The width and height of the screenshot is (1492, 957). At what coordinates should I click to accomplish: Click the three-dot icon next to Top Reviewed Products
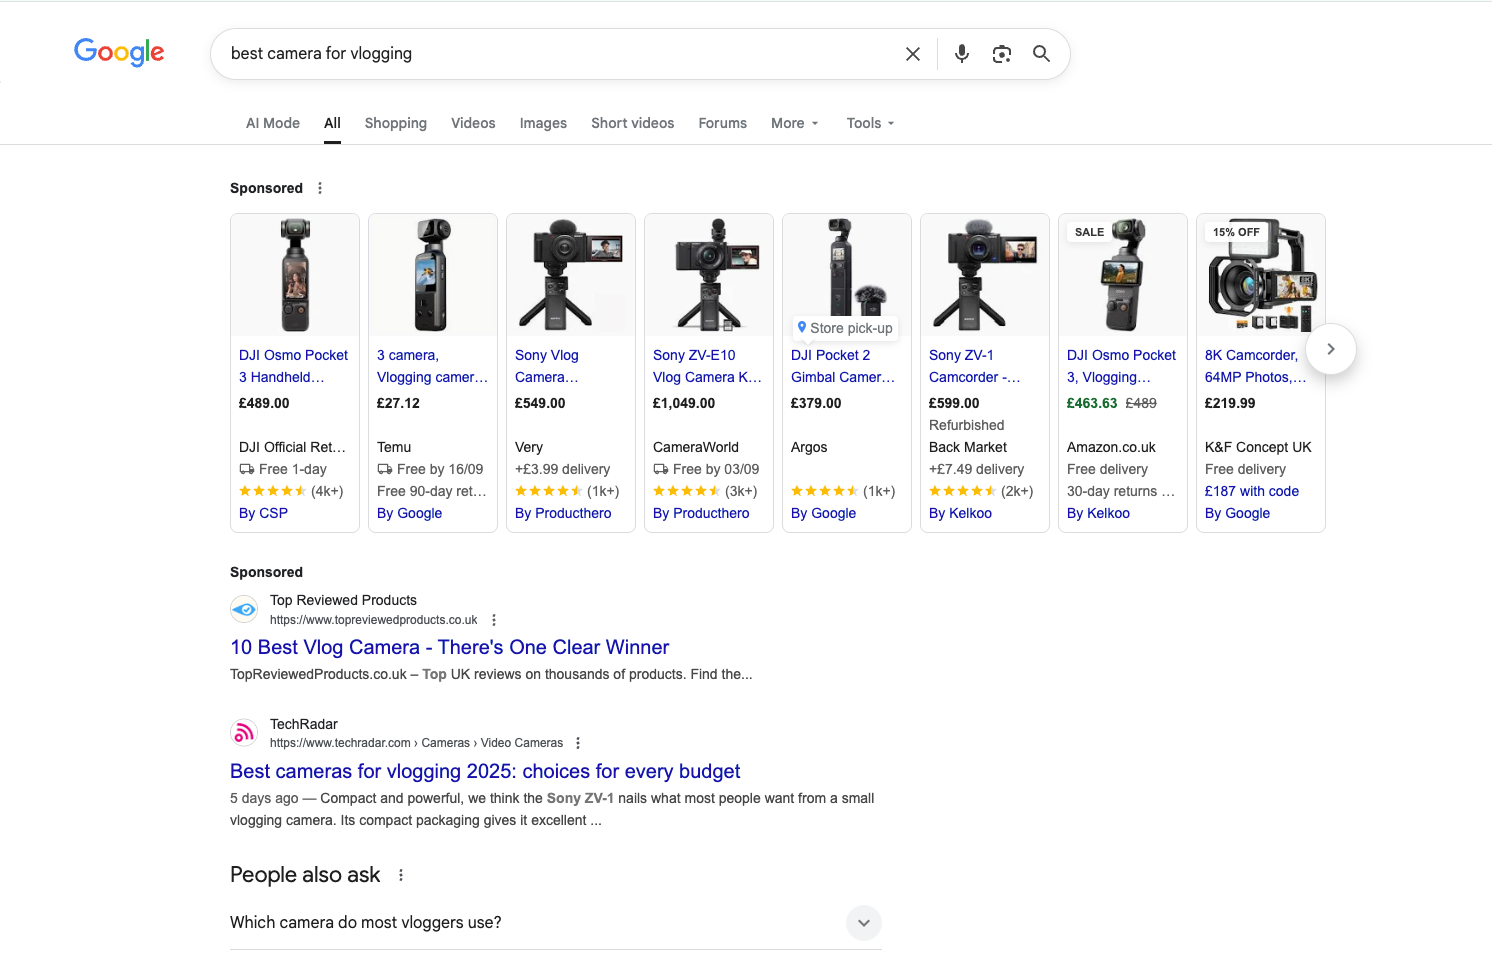click(x=494, y=619)
